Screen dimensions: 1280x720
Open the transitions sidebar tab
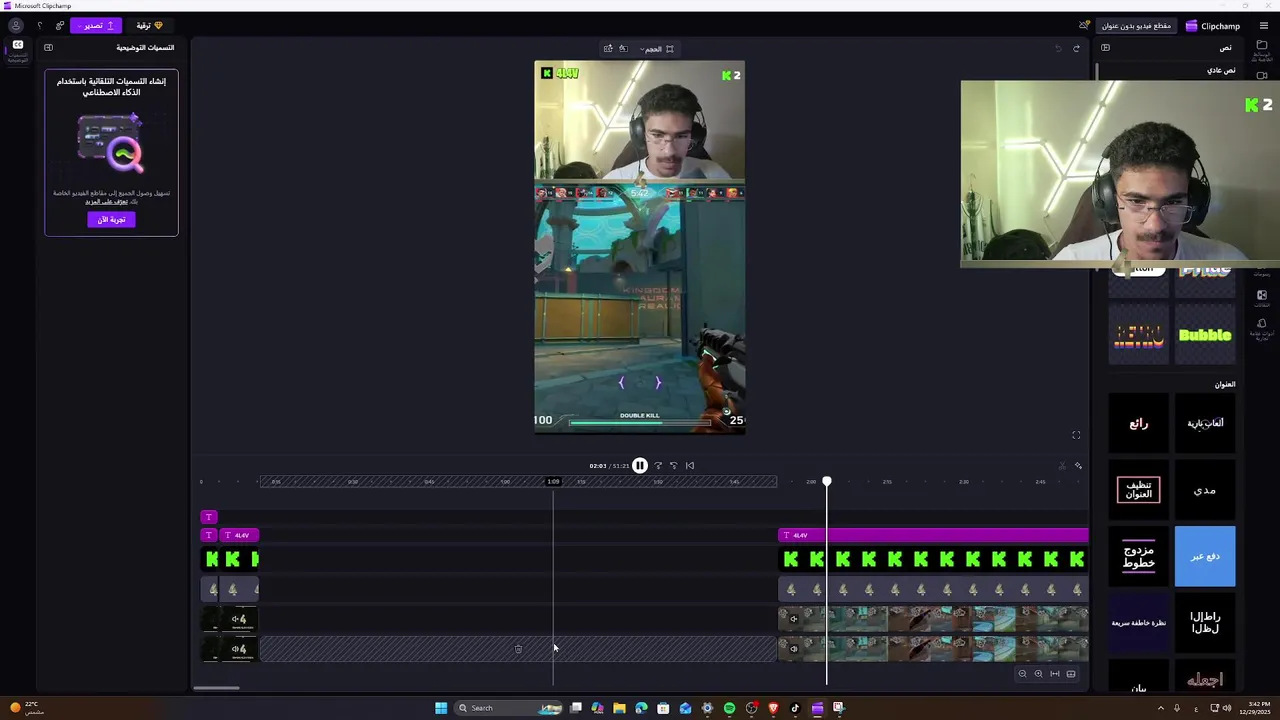(1262, 298)
